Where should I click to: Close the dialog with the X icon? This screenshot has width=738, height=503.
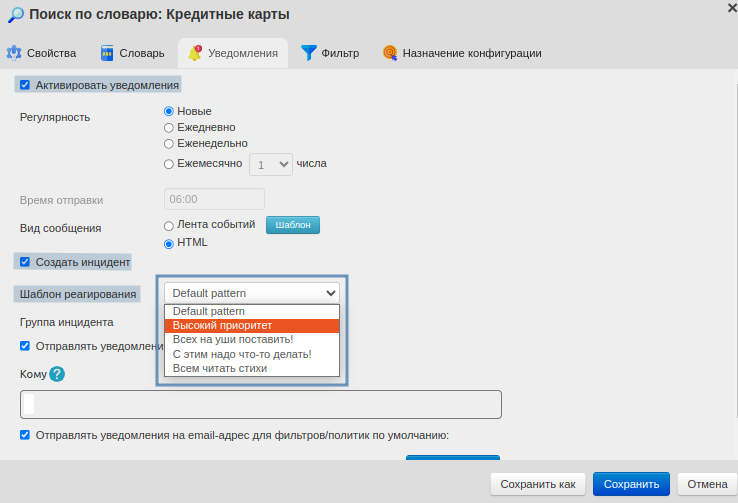coord(731,6)
